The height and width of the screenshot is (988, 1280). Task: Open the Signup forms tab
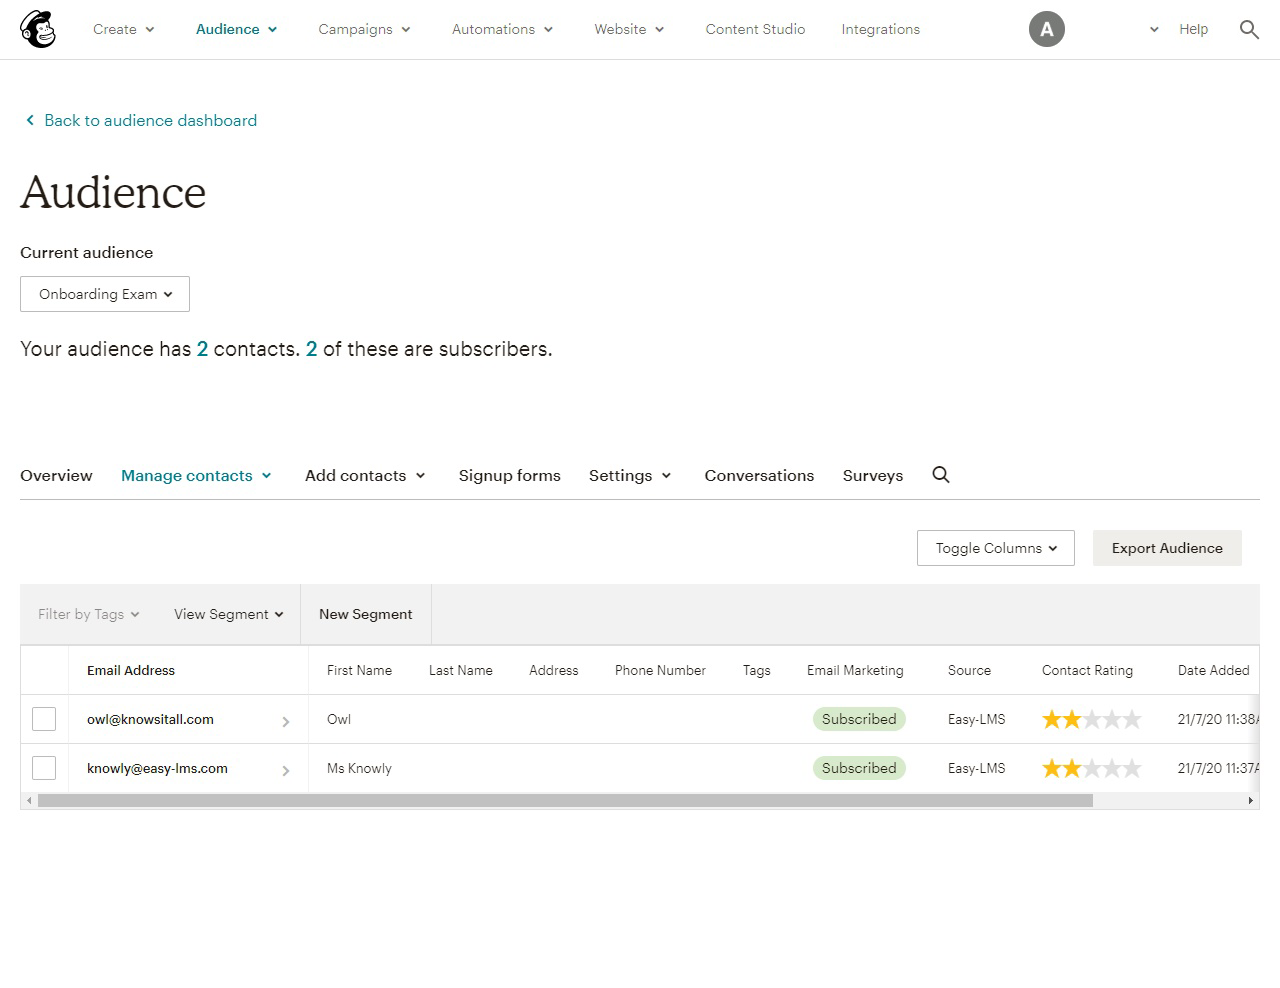(510, 475)
